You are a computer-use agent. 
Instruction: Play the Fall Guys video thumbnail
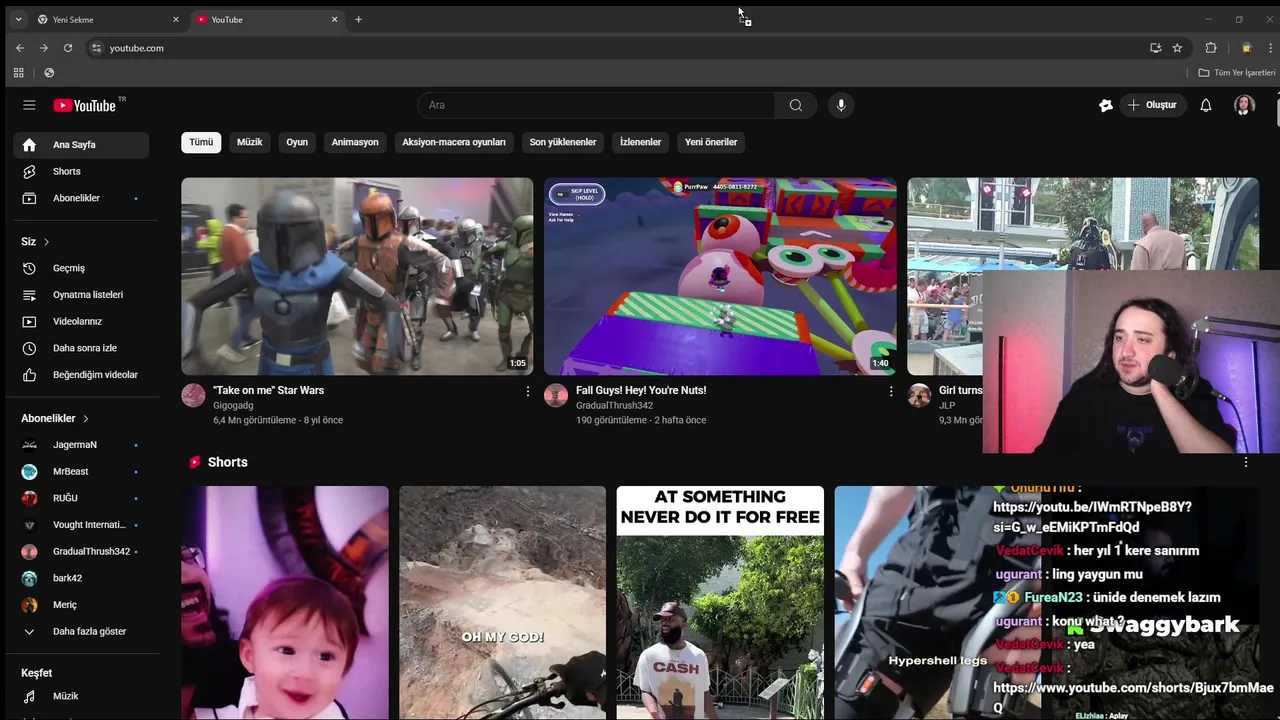(720, 276)
